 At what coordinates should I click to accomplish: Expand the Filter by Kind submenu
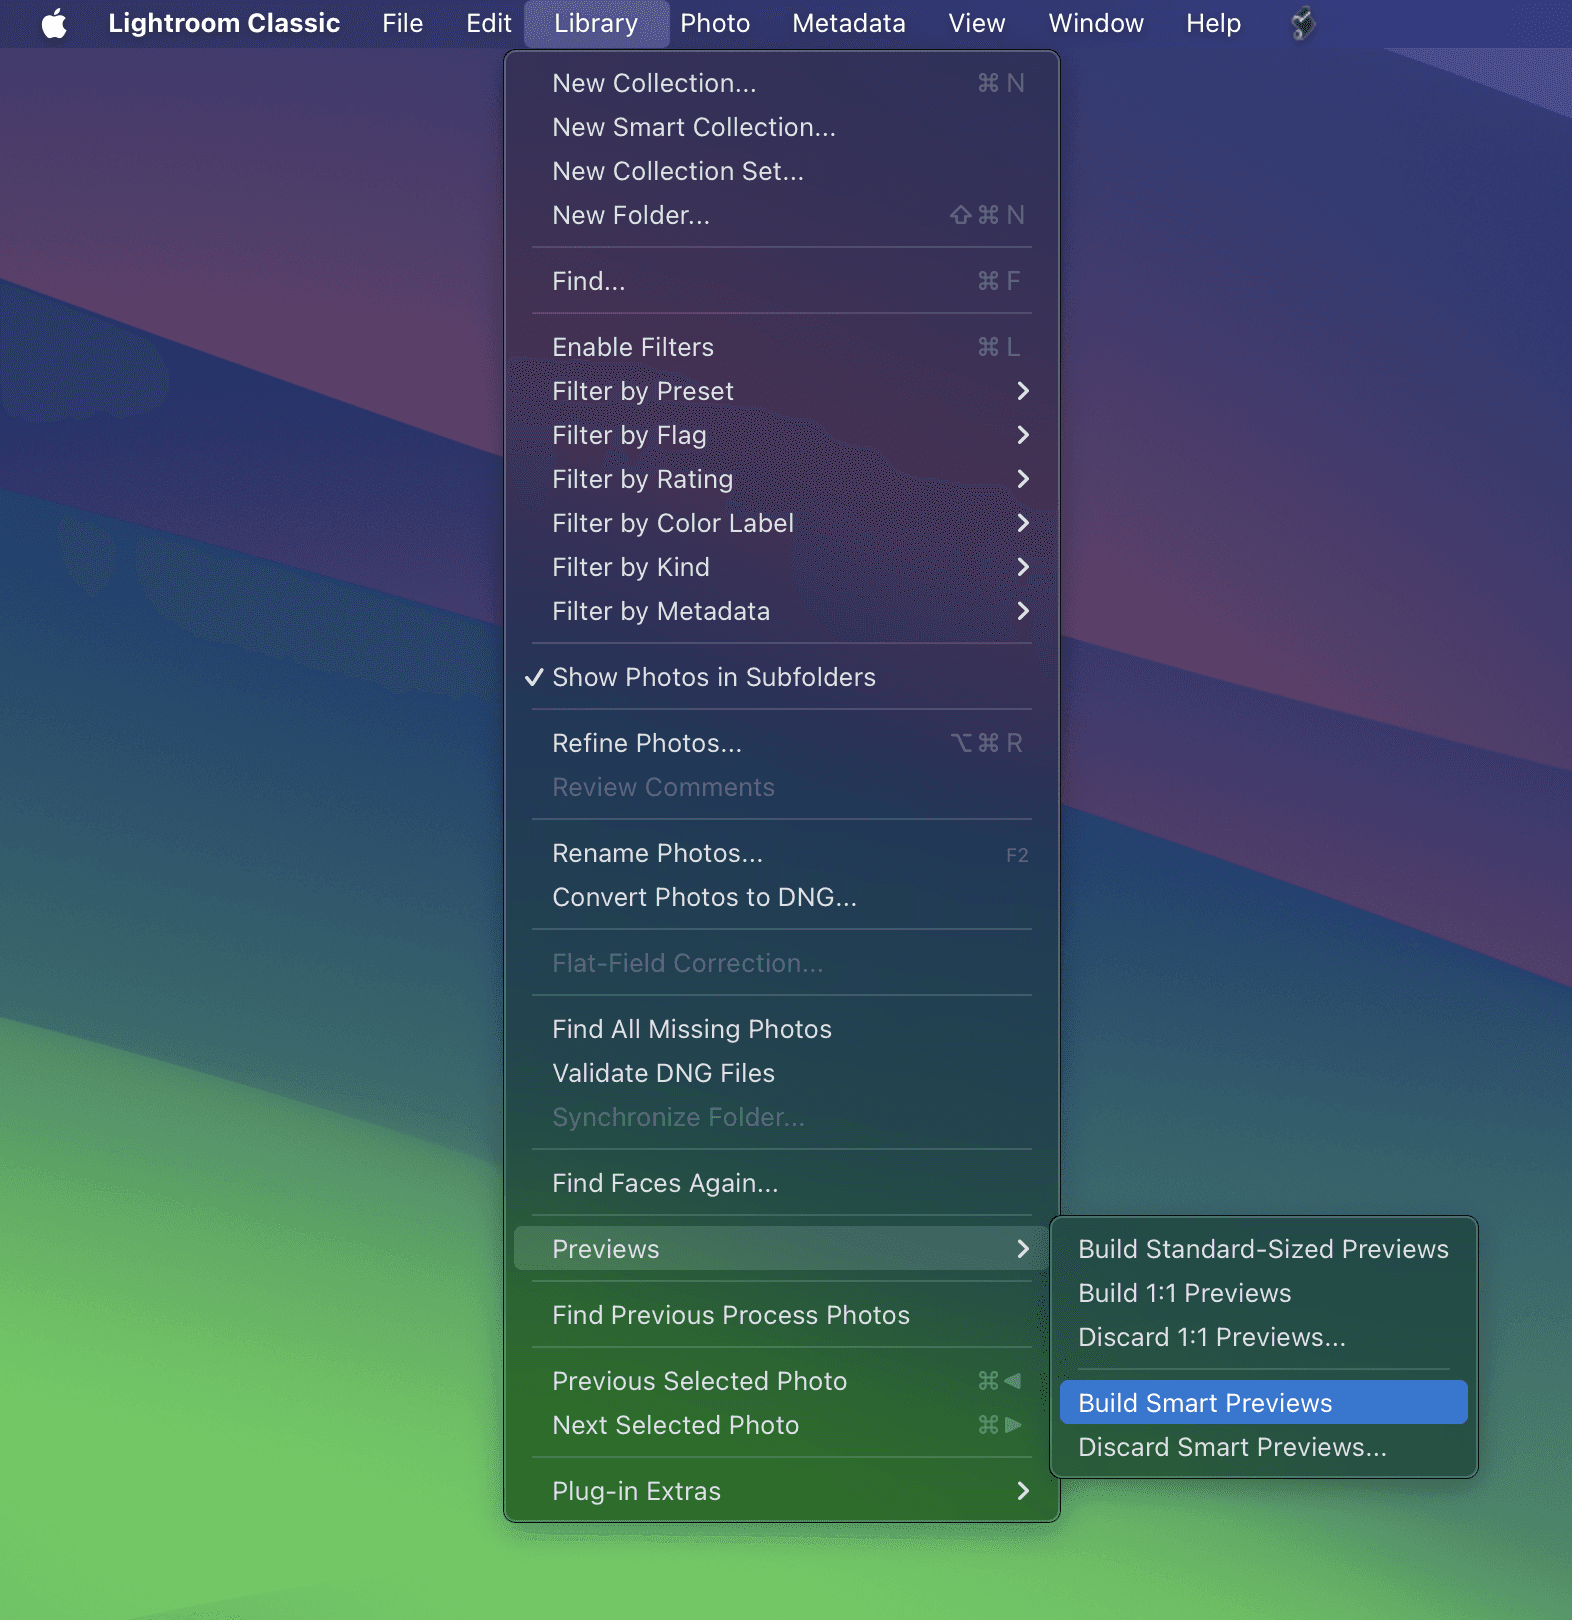782,567
